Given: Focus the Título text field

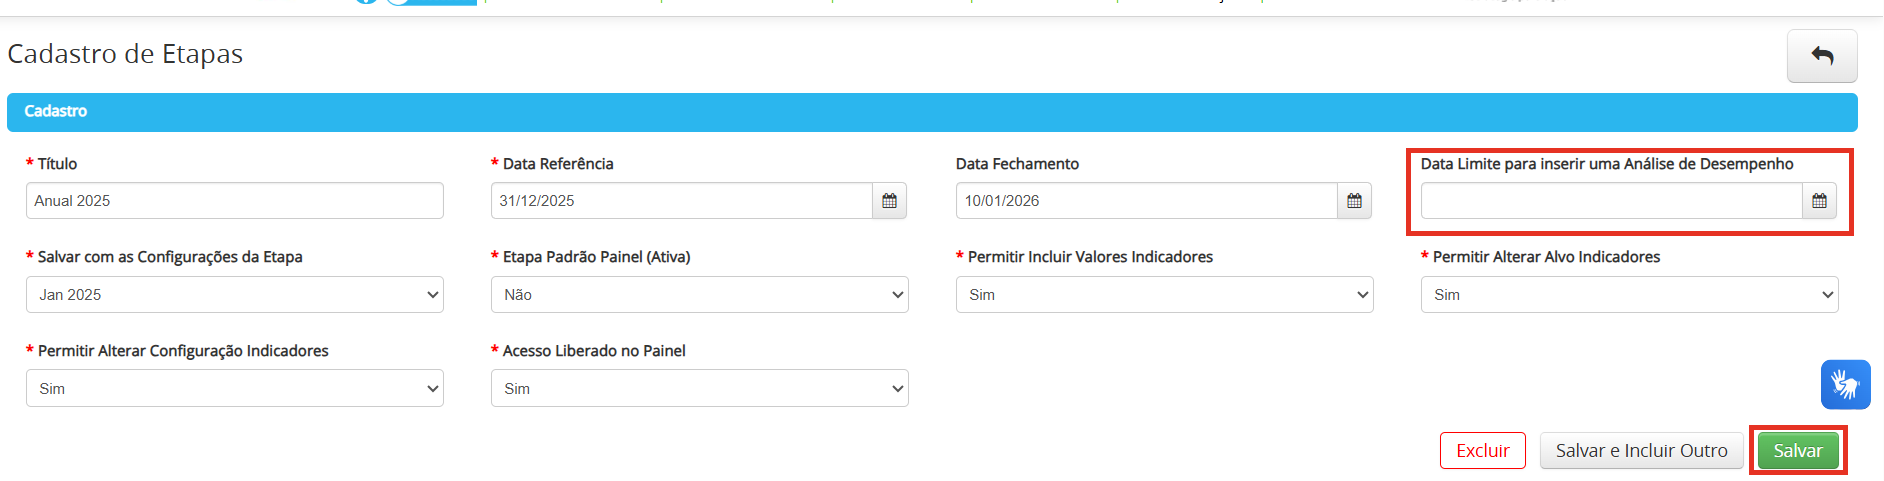Looking at the screenshot, I should (x=235, y=201).
